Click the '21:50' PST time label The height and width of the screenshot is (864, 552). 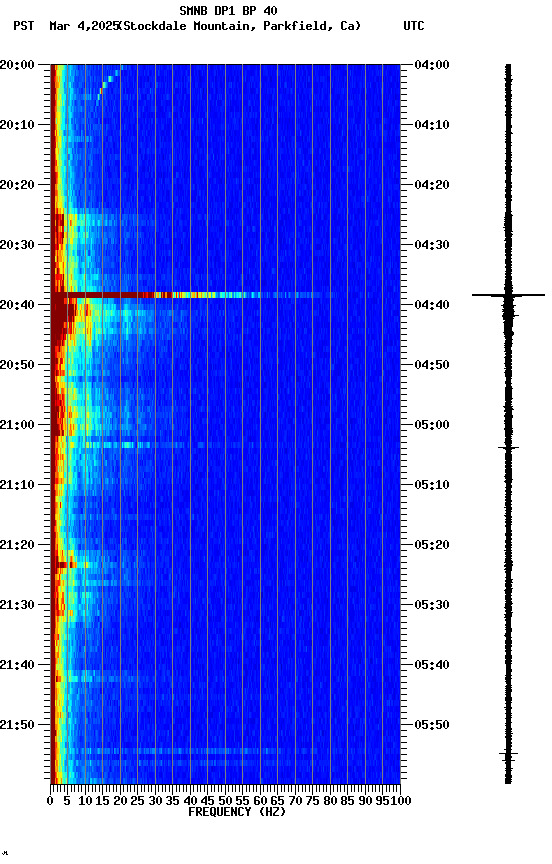[x=17, y=725]
